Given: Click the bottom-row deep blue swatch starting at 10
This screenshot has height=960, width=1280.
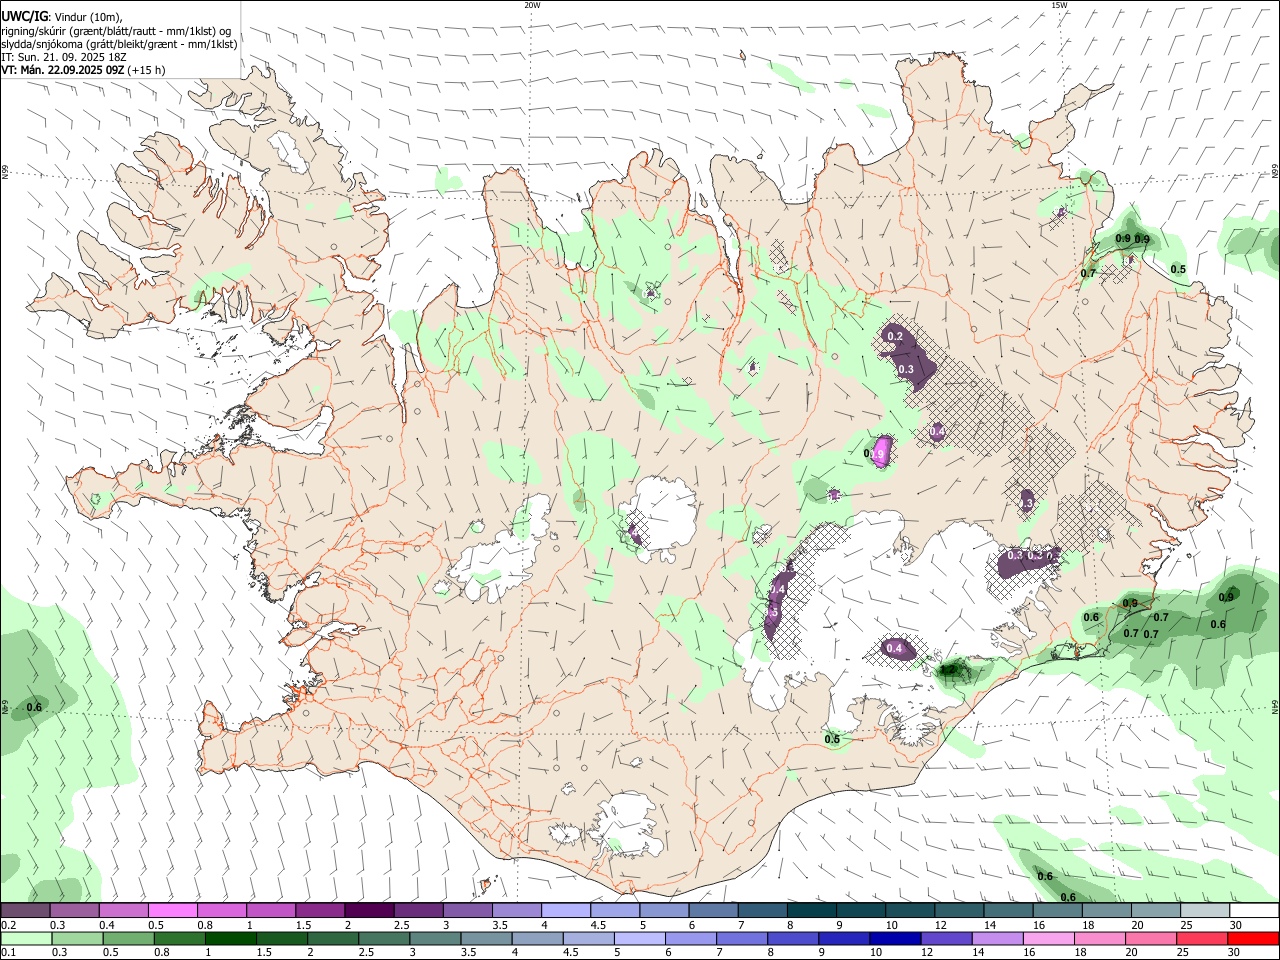Looking at the screenshot, I should [x=894, y=938].
